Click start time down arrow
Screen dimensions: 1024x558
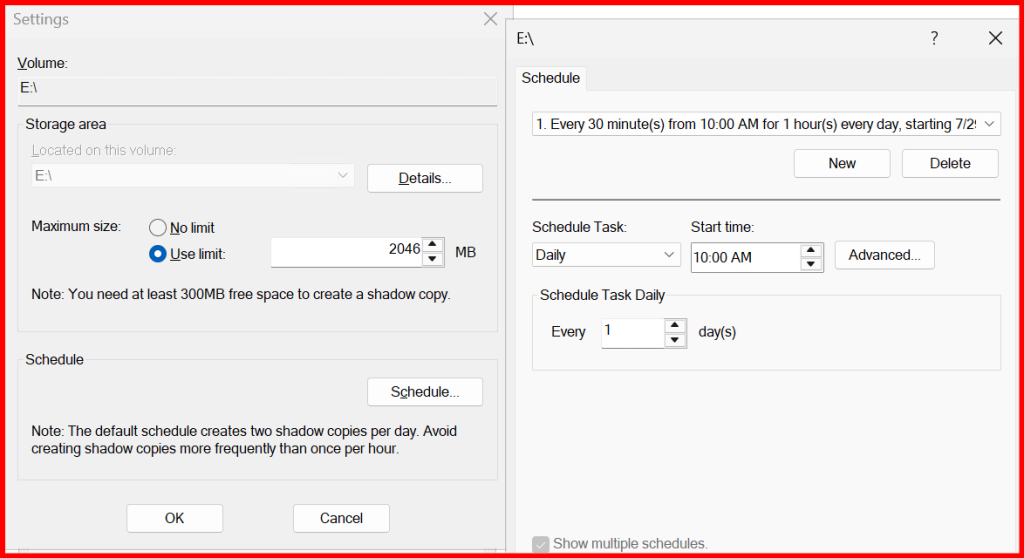tap(812, 264)
